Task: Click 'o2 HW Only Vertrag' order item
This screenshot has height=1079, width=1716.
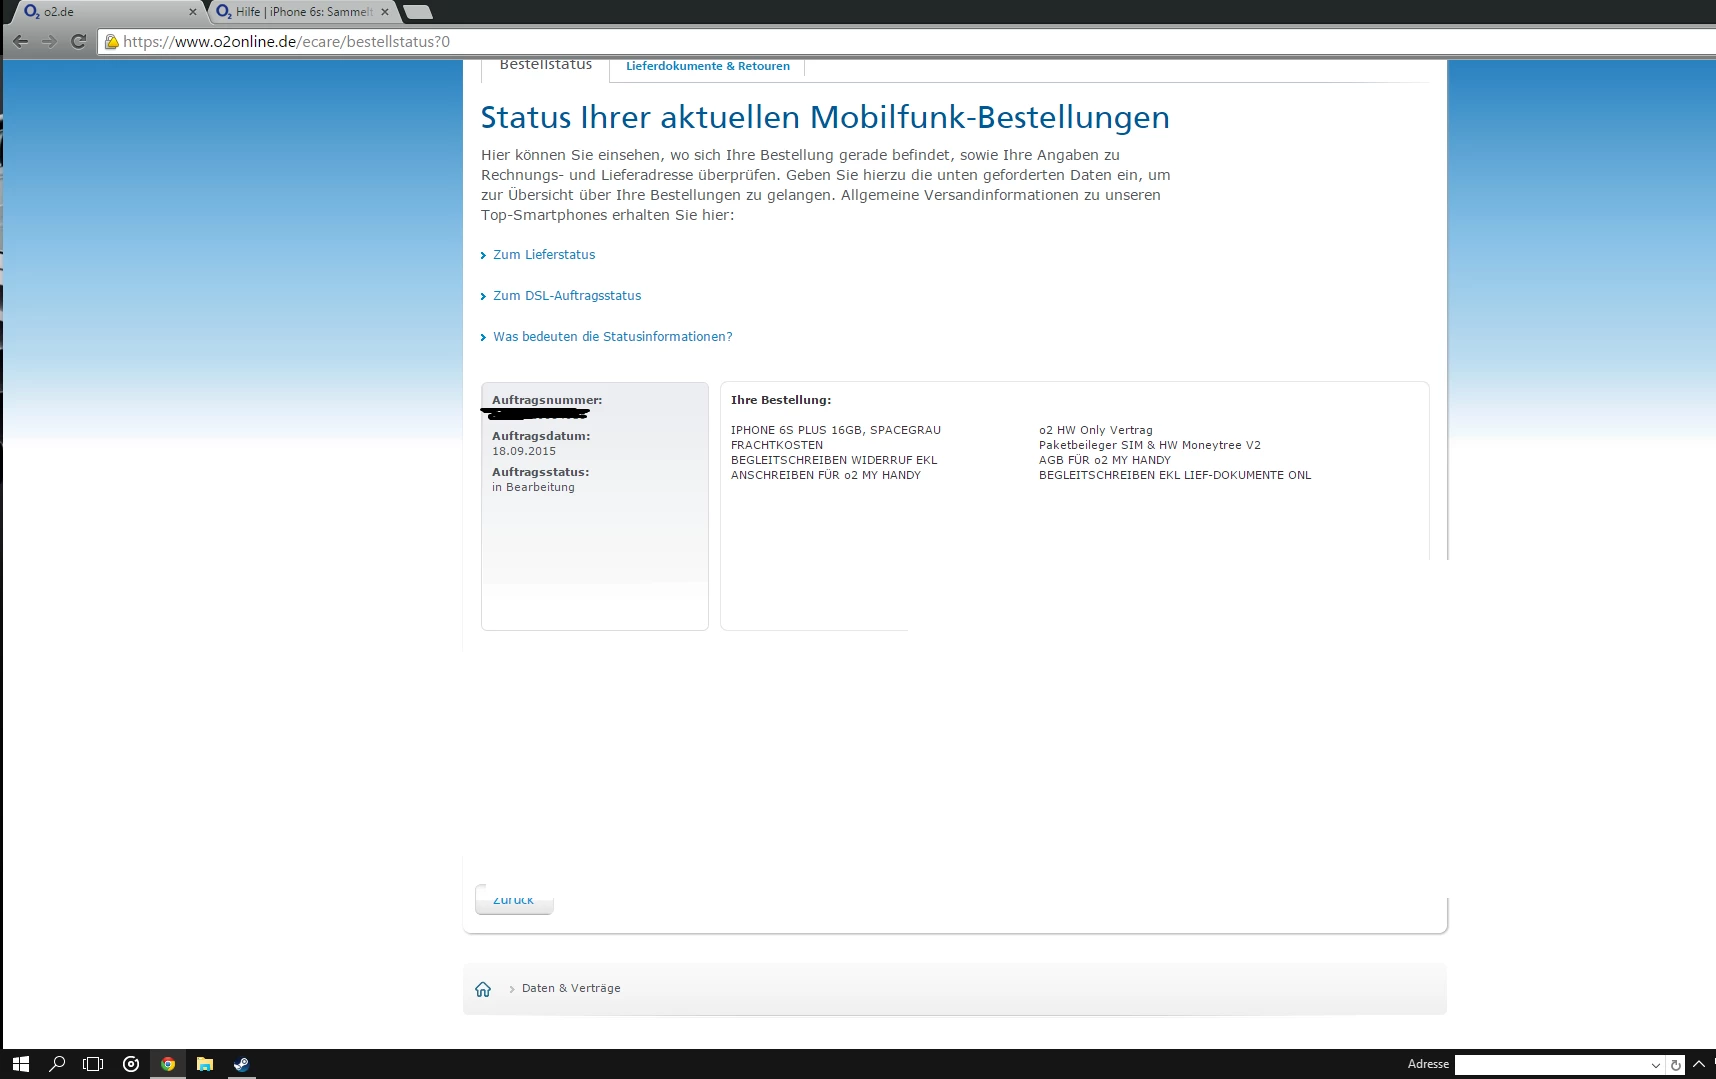Action: 1096,430
